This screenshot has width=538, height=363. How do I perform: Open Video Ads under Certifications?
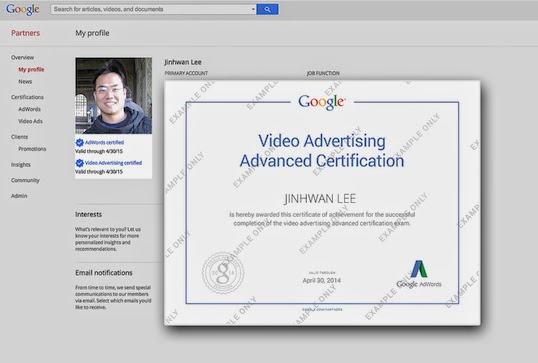pos(31,121)
